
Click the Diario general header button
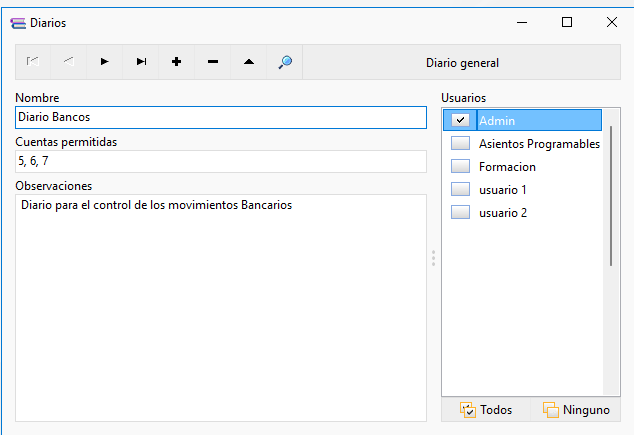pyautogui.click(x=462, y=62)
